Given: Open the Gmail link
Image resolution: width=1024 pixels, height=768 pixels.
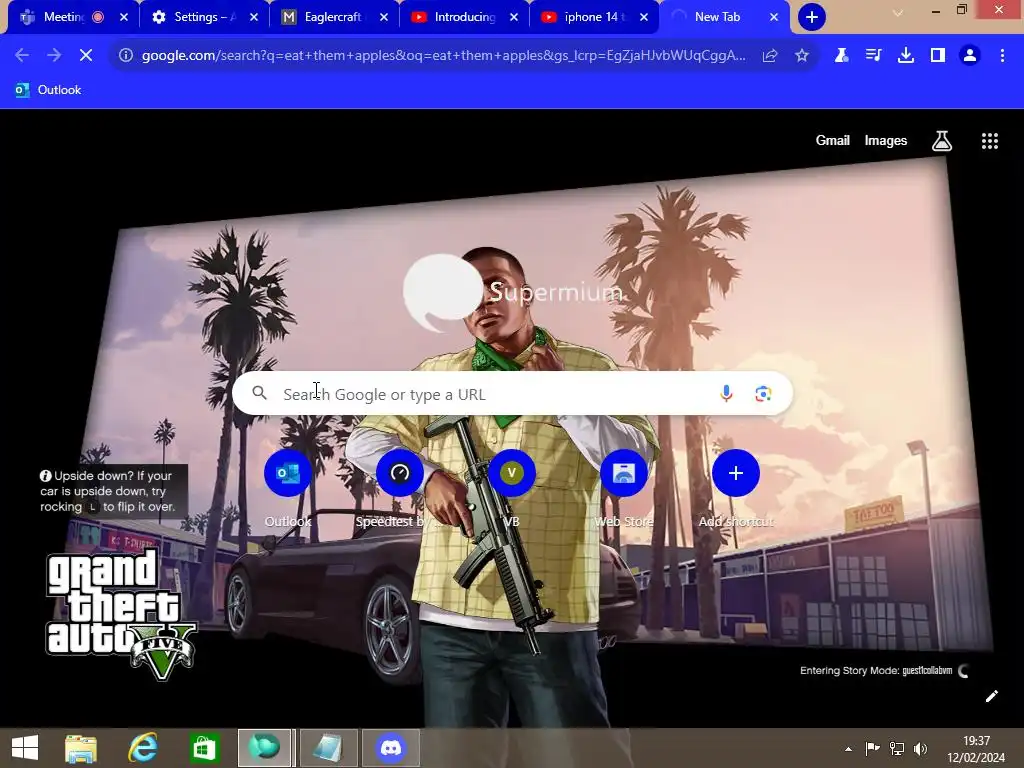Looking at the screenshot, I should (x=832, y=140).
